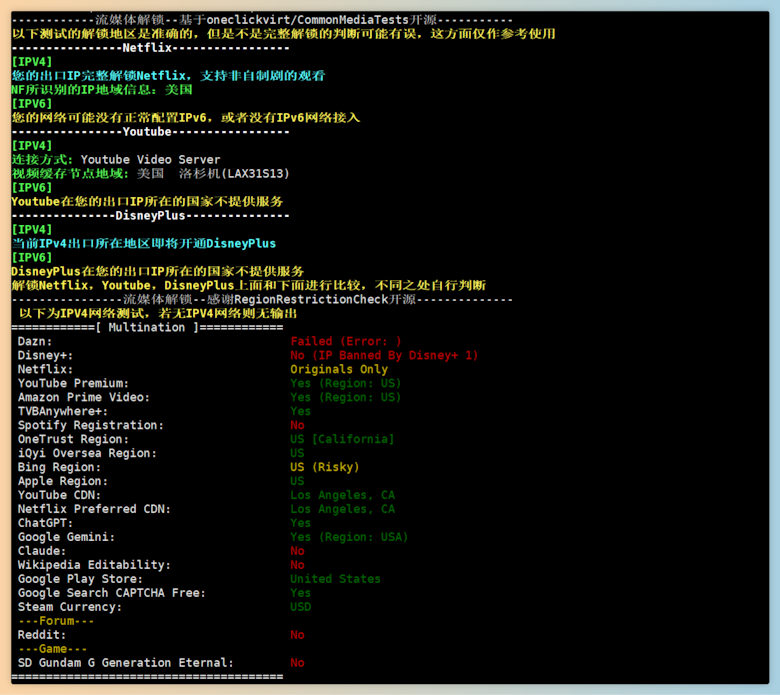Click the 'iQyi Oversea Region:' label
This screenshot has width=780, height=695.
87,453
